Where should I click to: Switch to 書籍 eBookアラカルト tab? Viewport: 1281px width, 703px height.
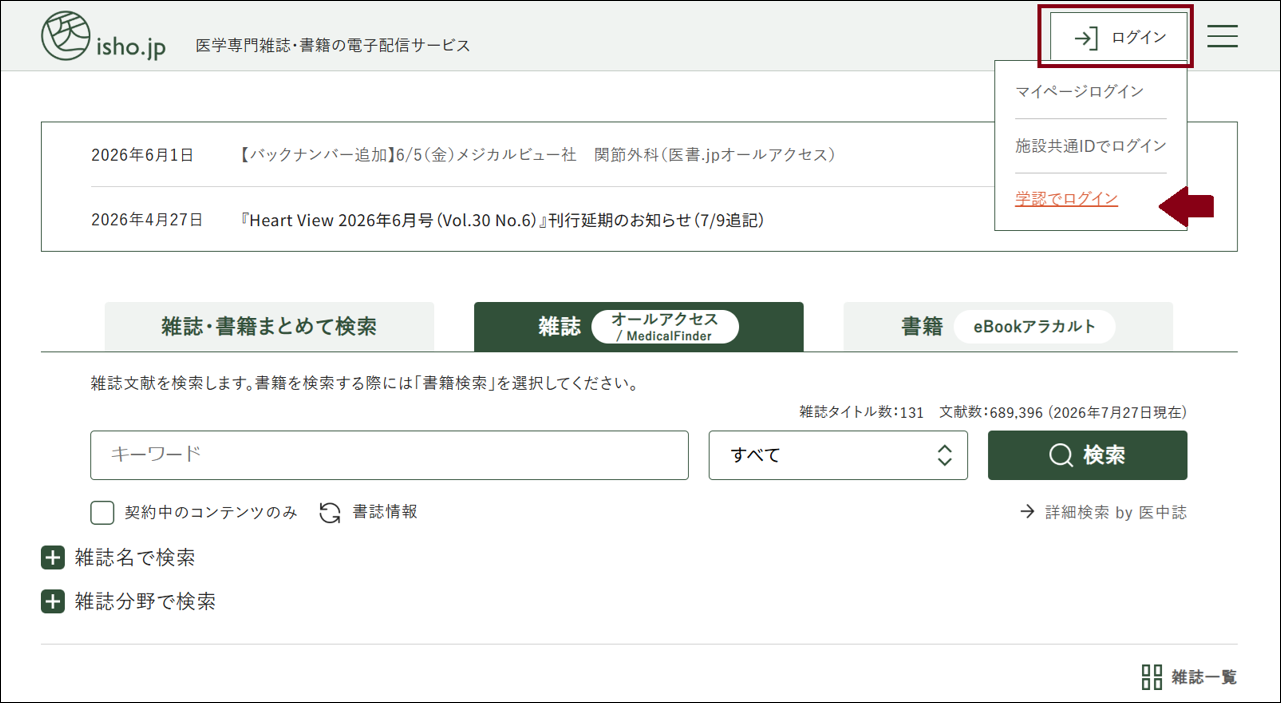point(1008,327)
